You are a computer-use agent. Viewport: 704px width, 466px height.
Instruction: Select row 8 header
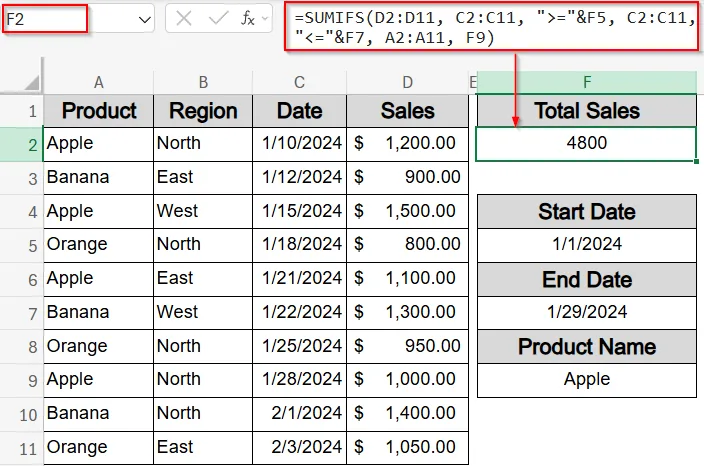pyautogui.click(x=21, y=347)
